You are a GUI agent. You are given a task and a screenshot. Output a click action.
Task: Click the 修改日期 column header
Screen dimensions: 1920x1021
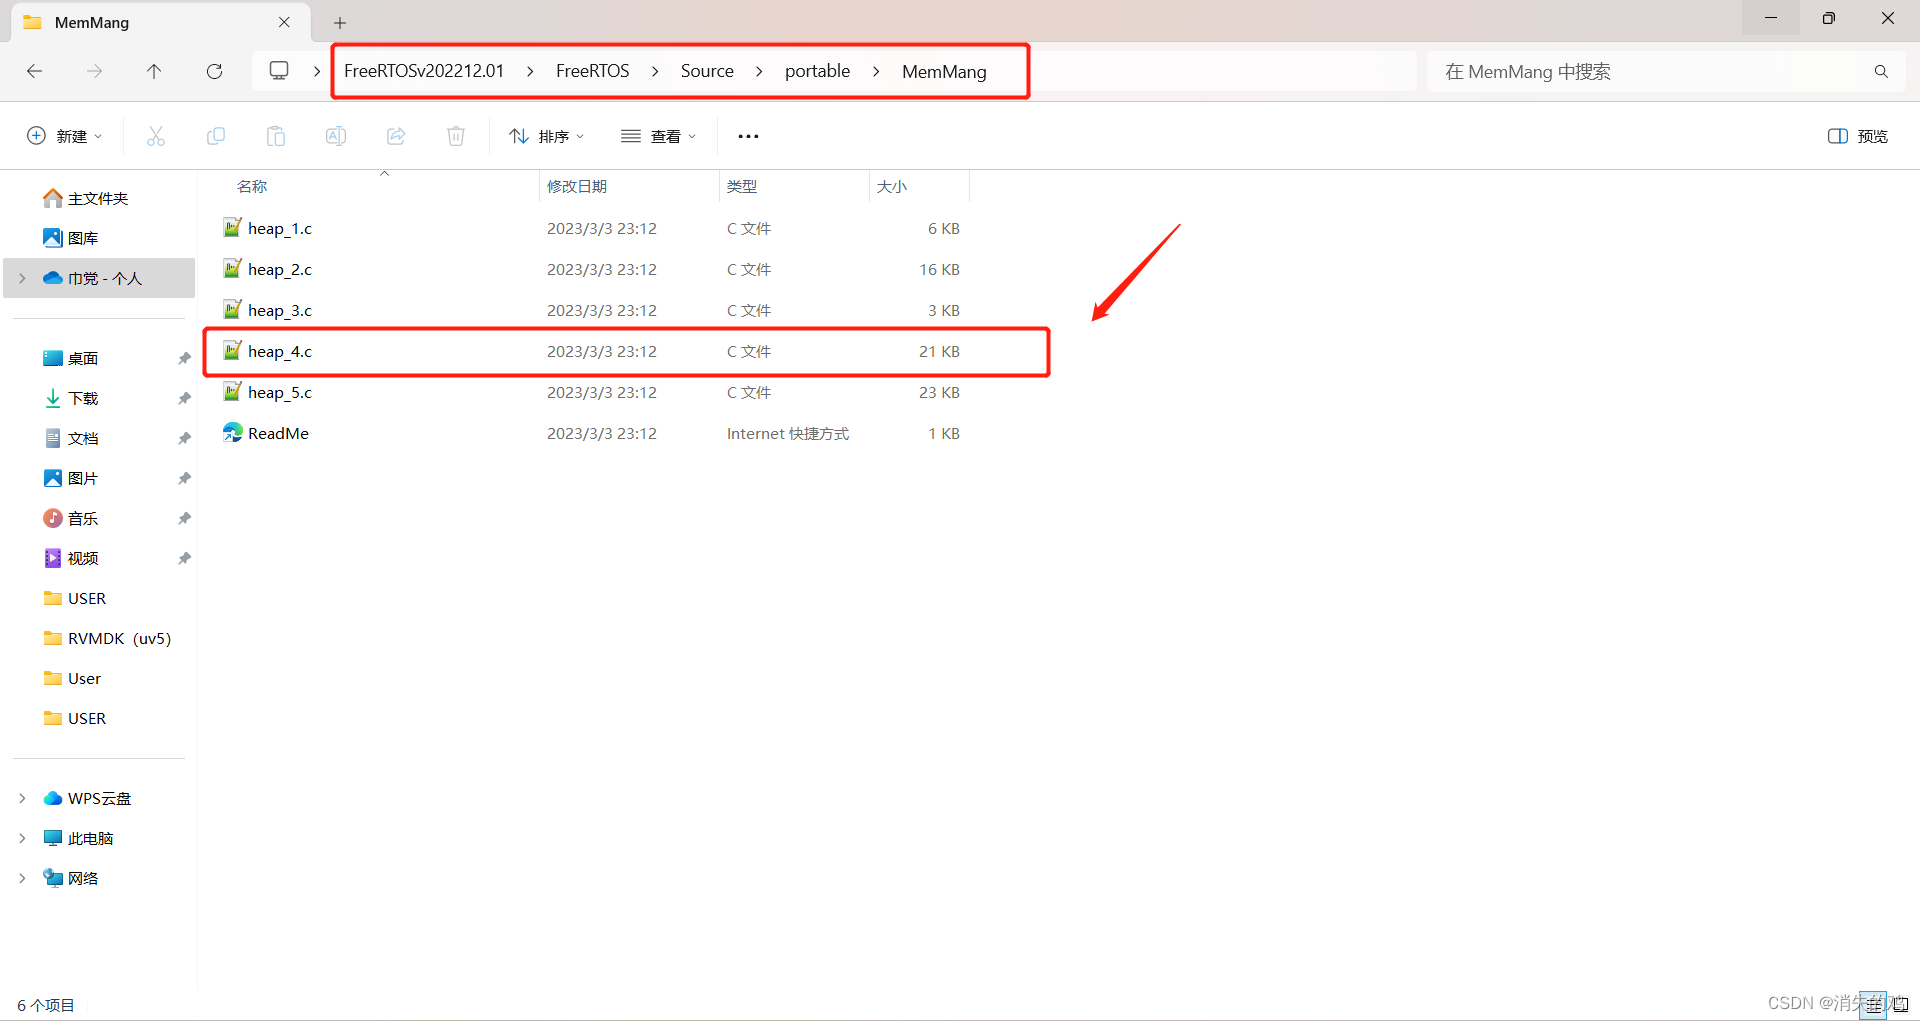pos(577,186)
